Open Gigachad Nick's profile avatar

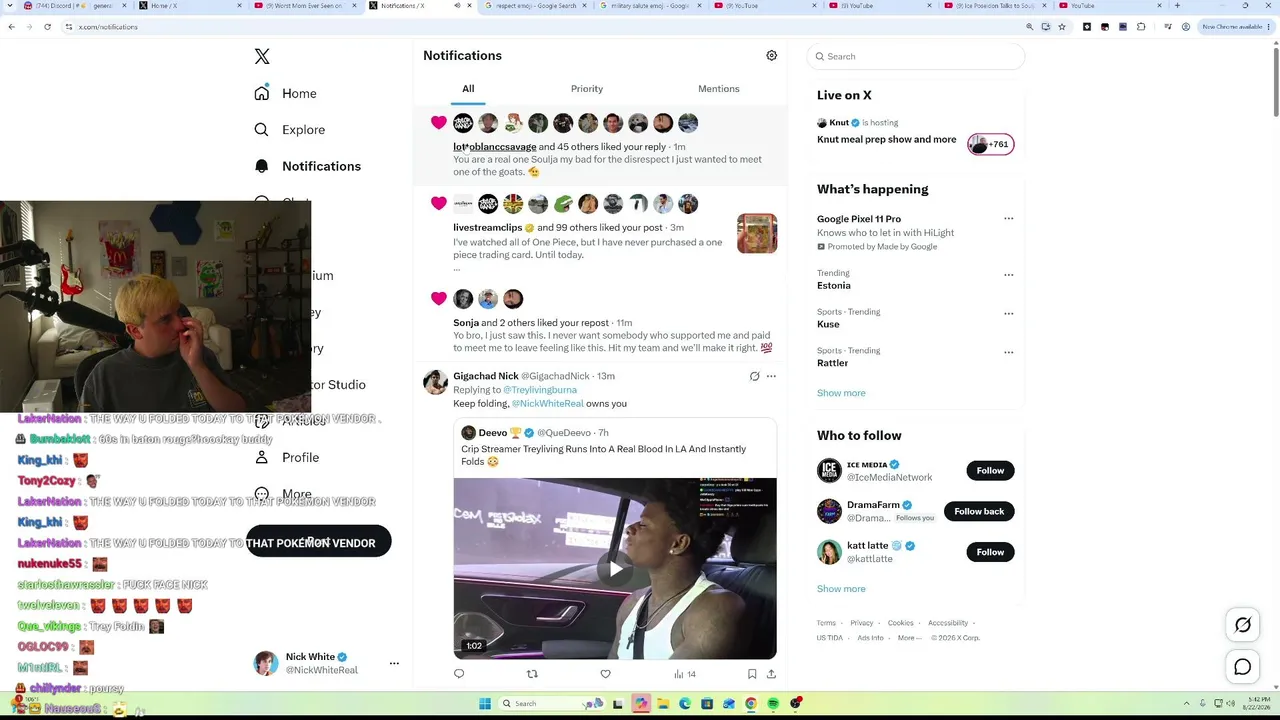pos(435,382)
